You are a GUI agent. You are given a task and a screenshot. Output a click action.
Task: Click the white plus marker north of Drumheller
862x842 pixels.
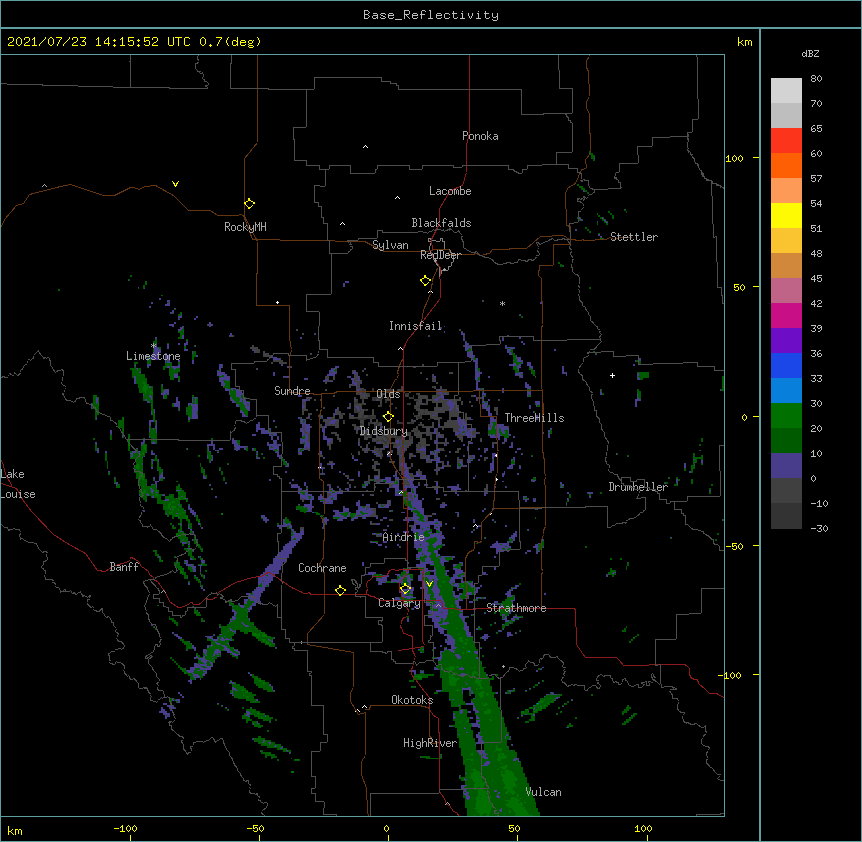point(612,375)
